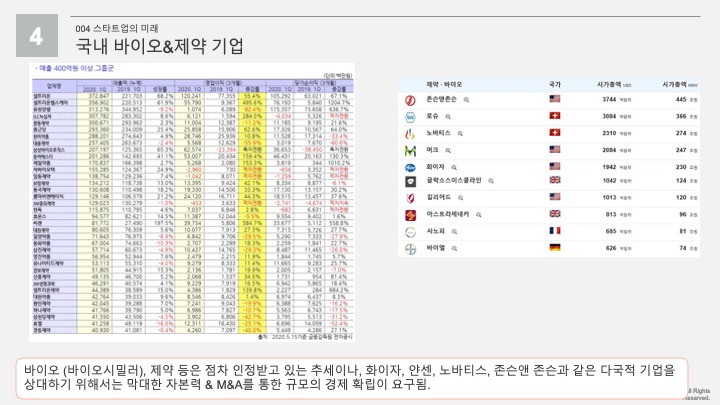
Task: Click the US flag in the 길리어드 row
Action: coord(555,197)
